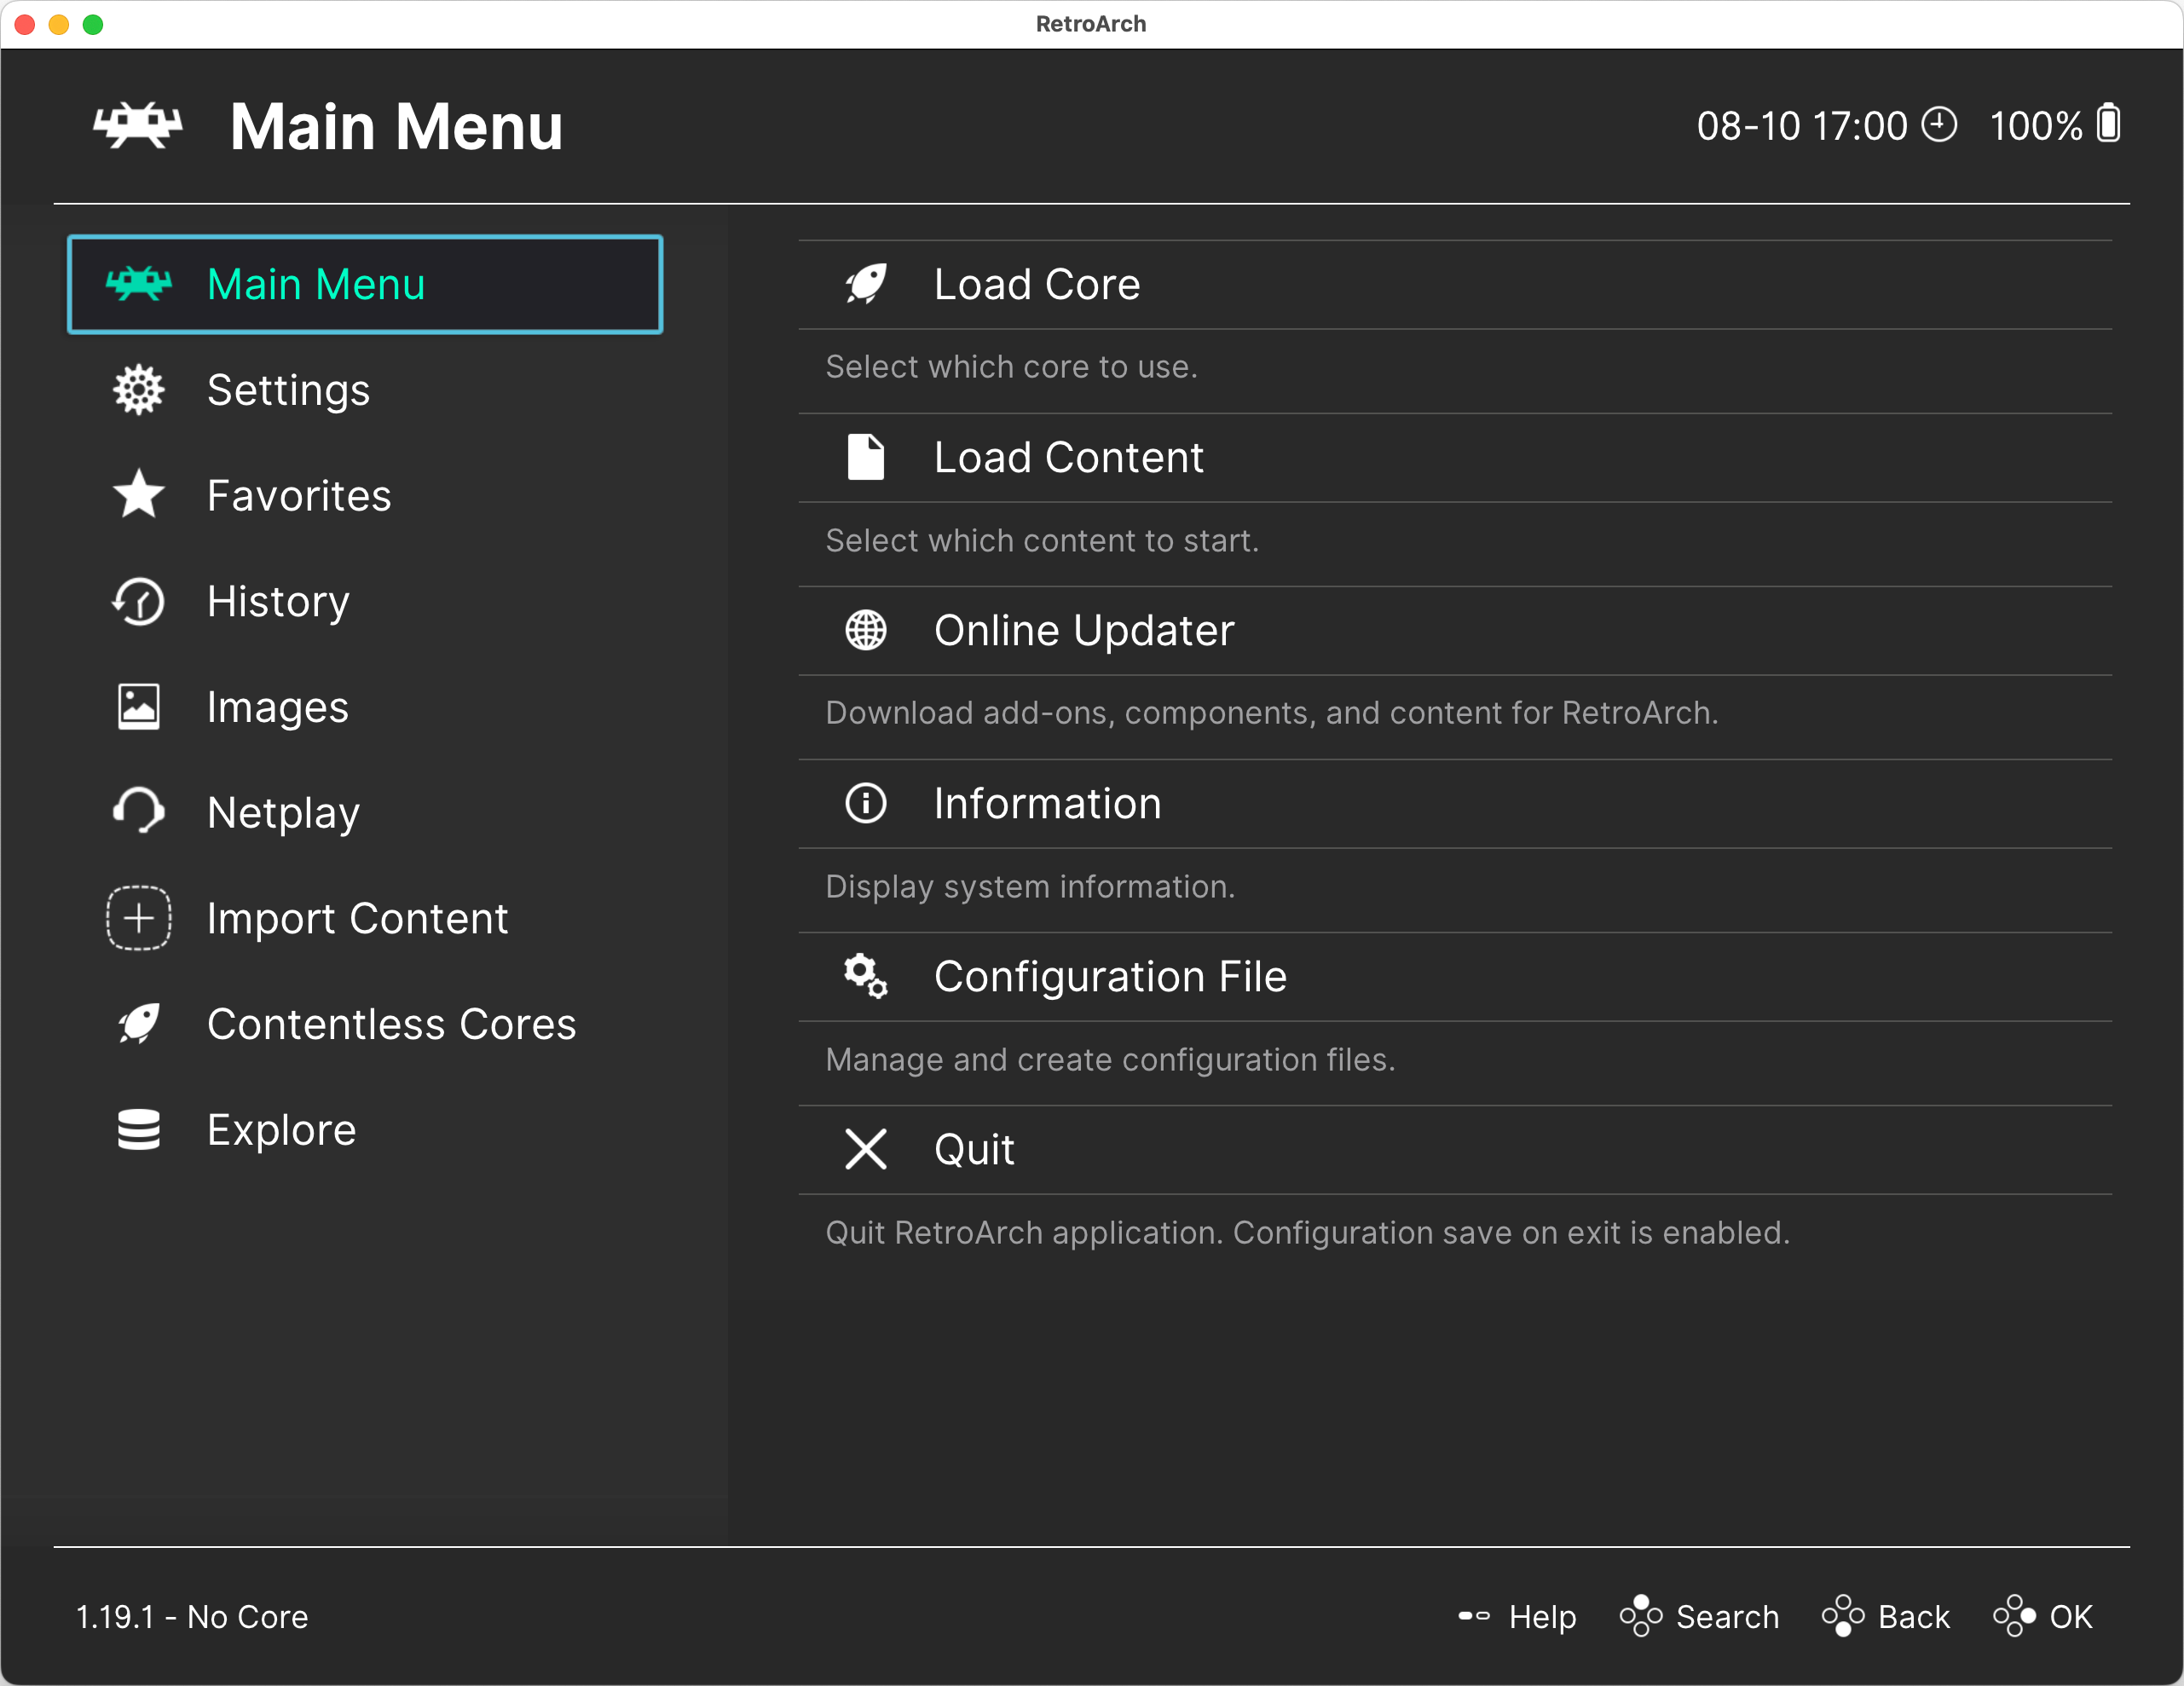Click the Search gamepad button icon
Viewport: 2184px width, 1686px height.
coord(1641,1616)
